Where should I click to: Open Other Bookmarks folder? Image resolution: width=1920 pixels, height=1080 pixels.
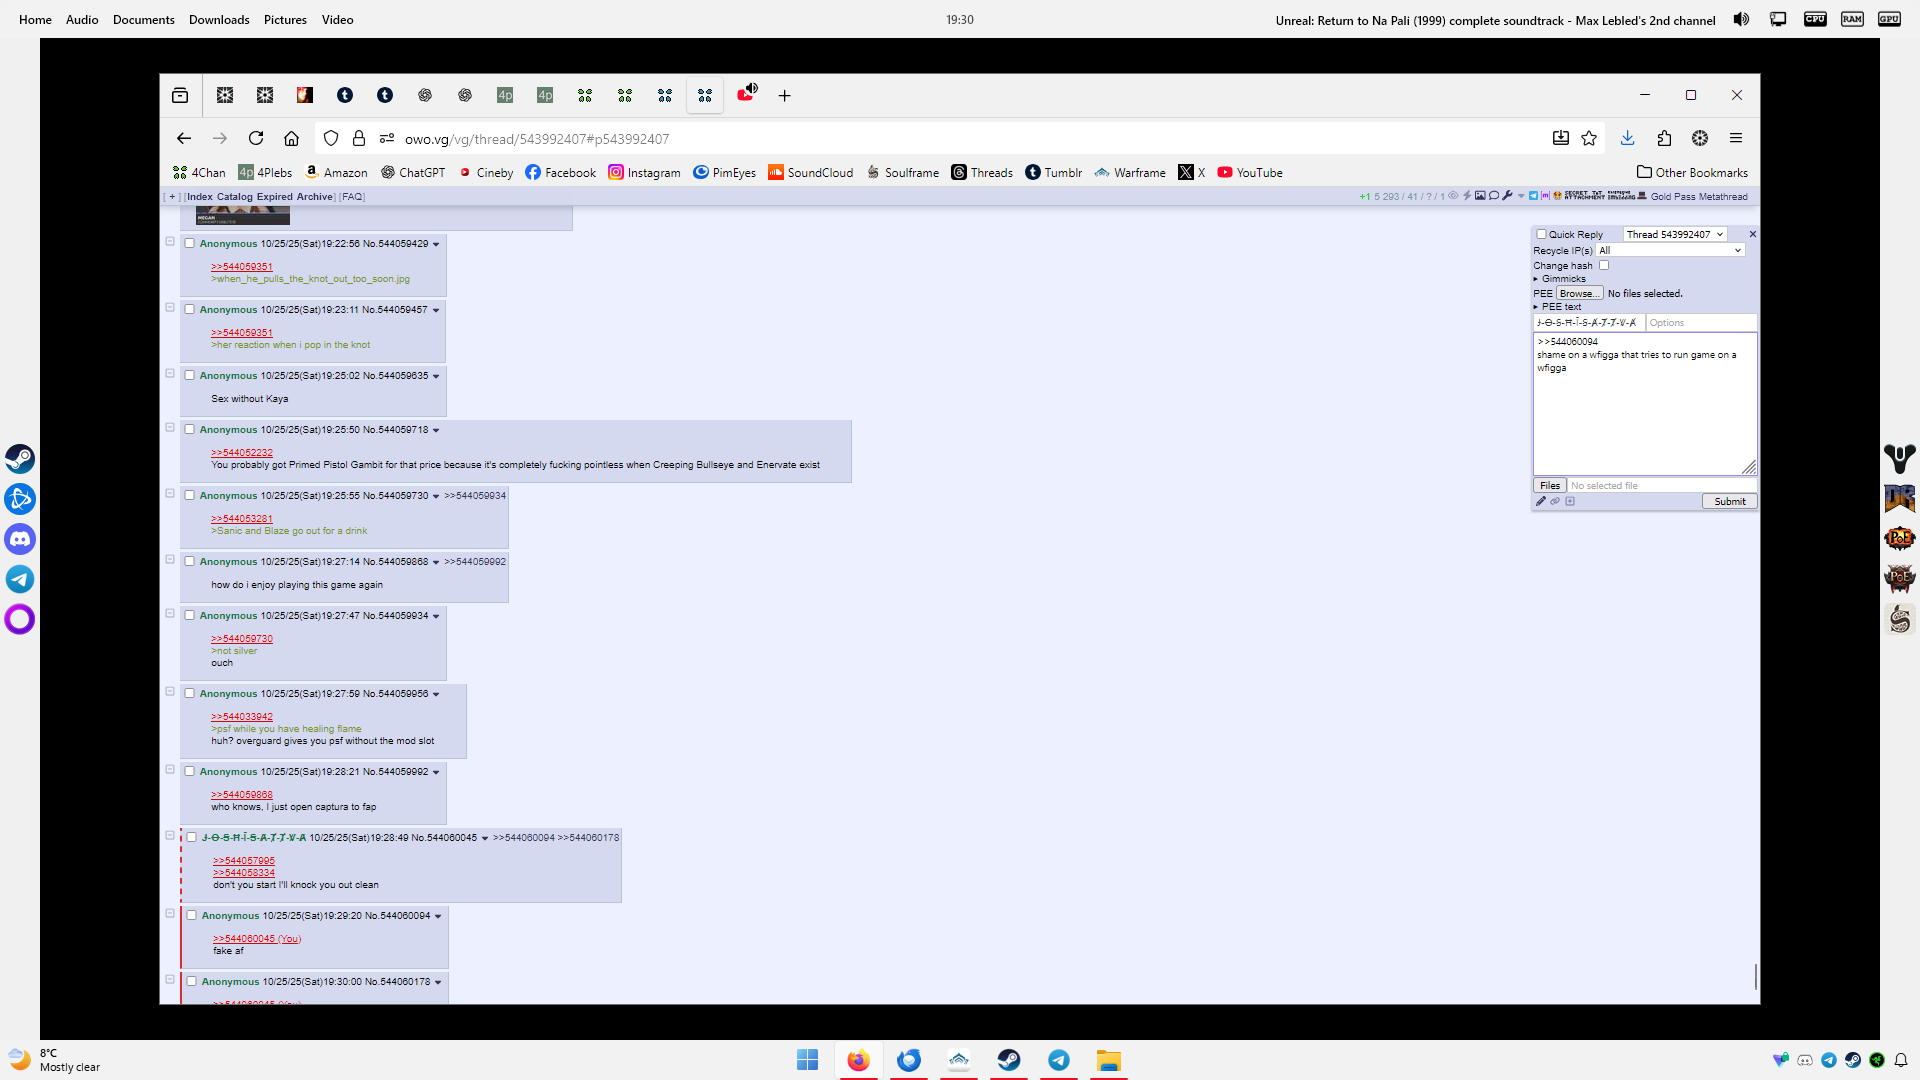1692,173
